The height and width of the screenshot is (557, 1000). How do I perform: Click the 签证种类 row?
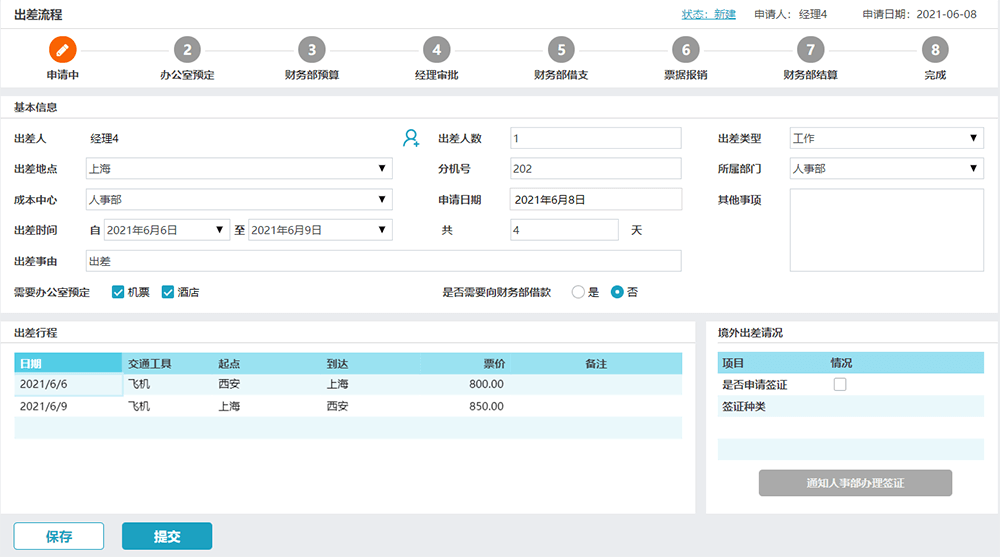(851, 406)
